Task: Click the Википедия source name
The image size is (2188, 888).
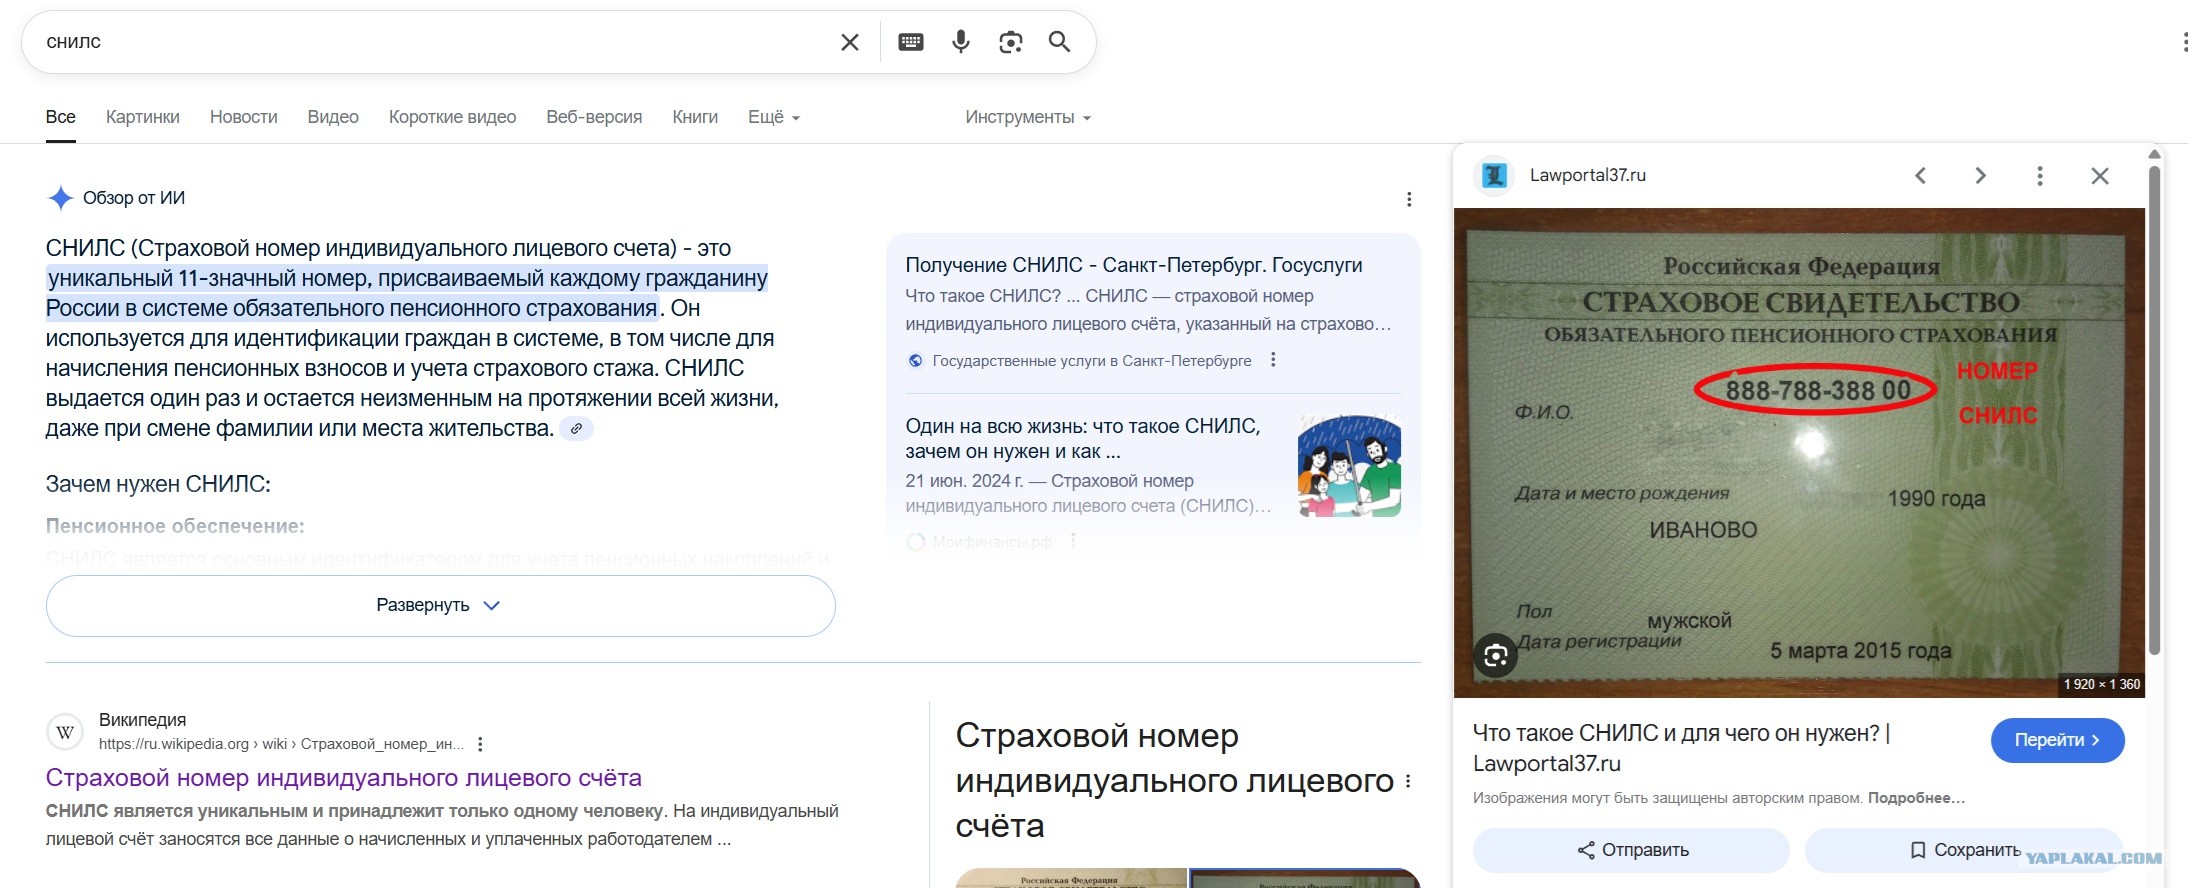Action: (x=142, y=720)
